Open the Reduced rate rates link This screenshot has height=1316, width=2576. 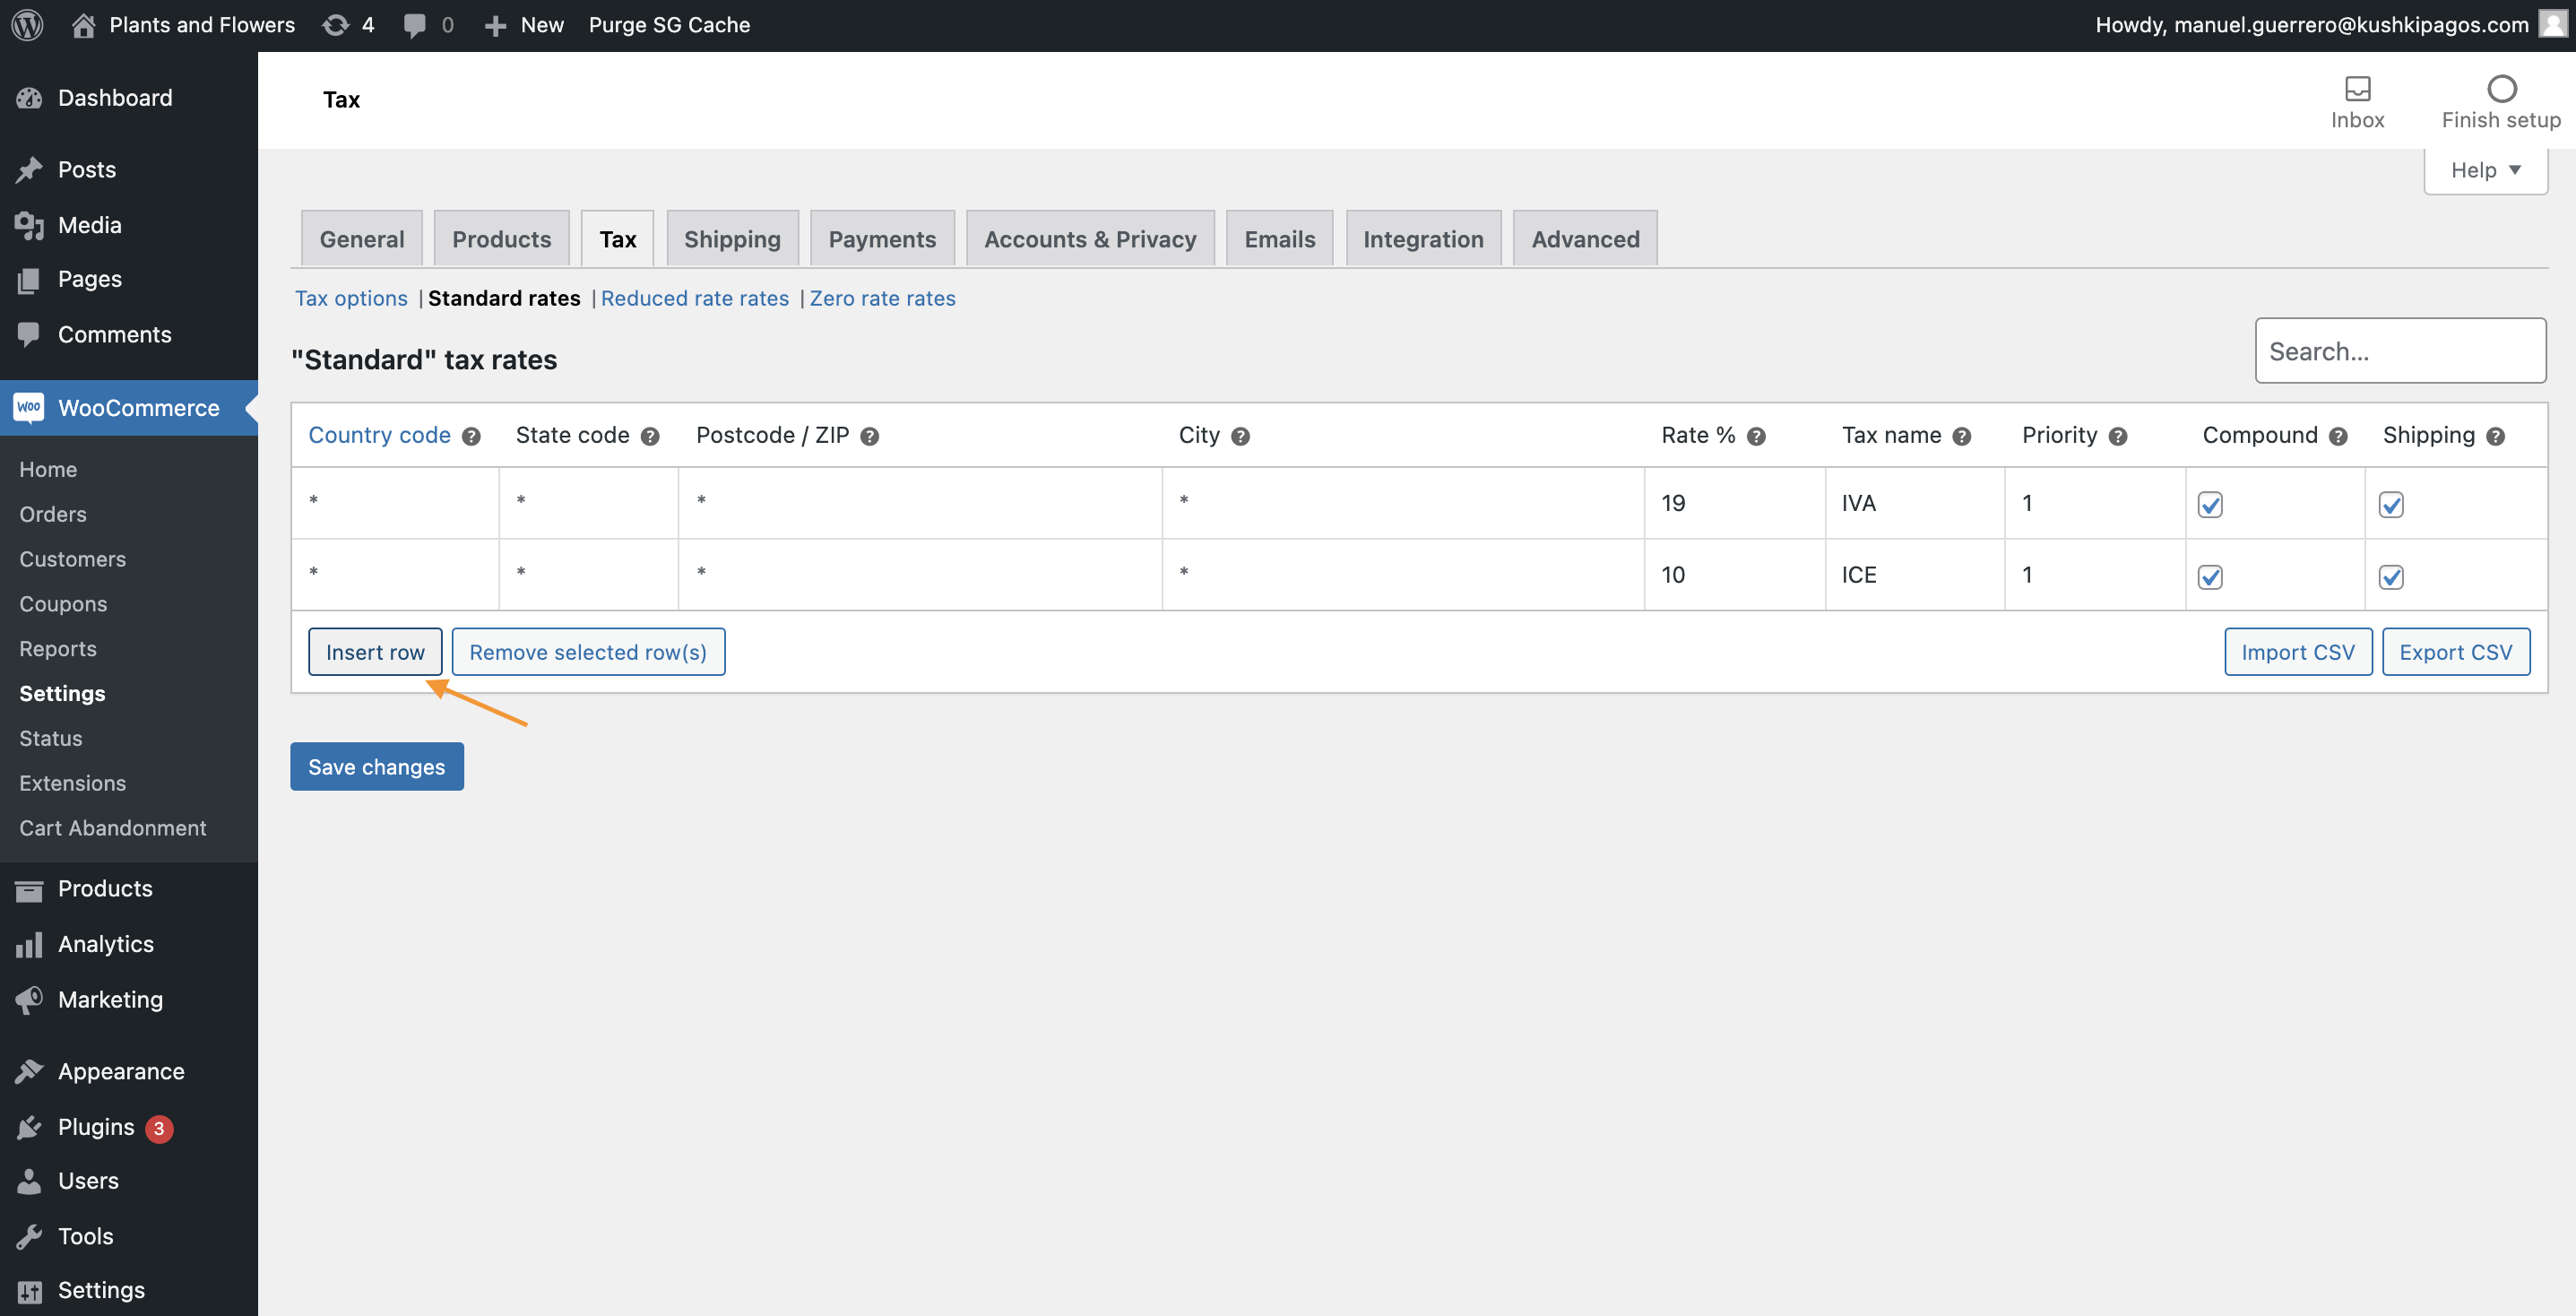(694, 298)
